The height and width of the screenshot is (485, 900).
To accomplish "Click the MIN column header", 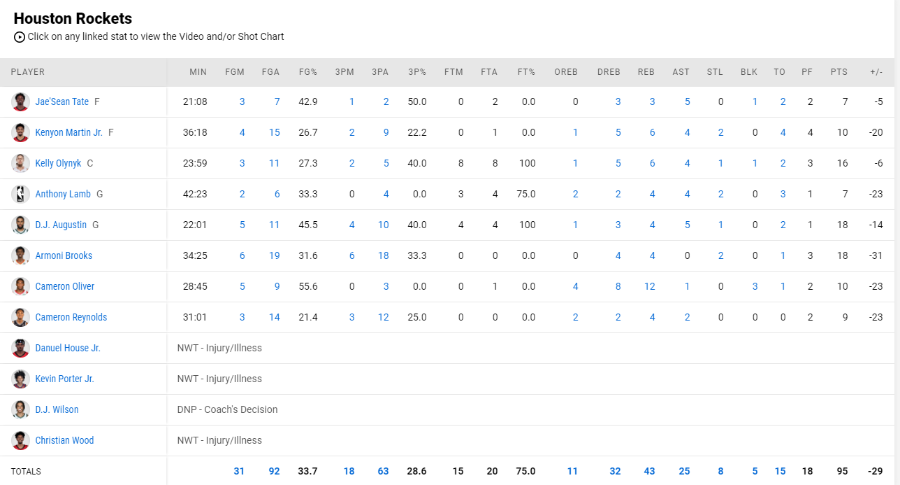I will (198, 72).
